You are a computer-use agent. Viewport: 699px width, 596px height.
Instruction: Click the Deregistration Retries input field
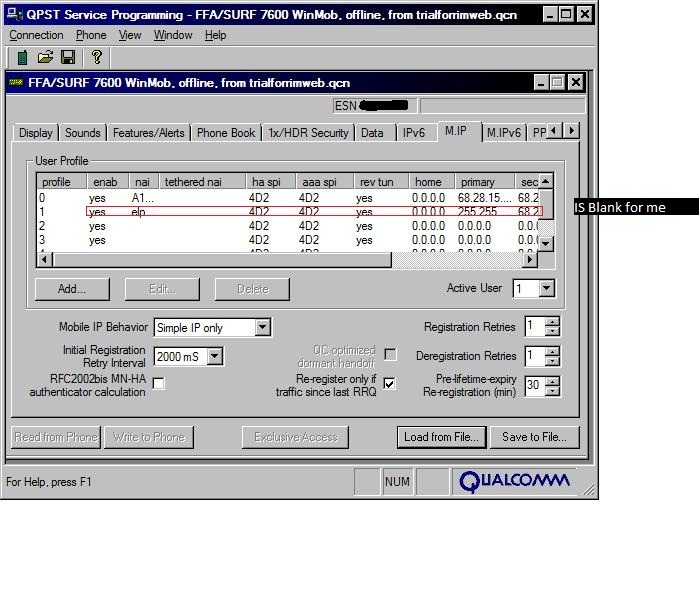click(x=535, y=356)
